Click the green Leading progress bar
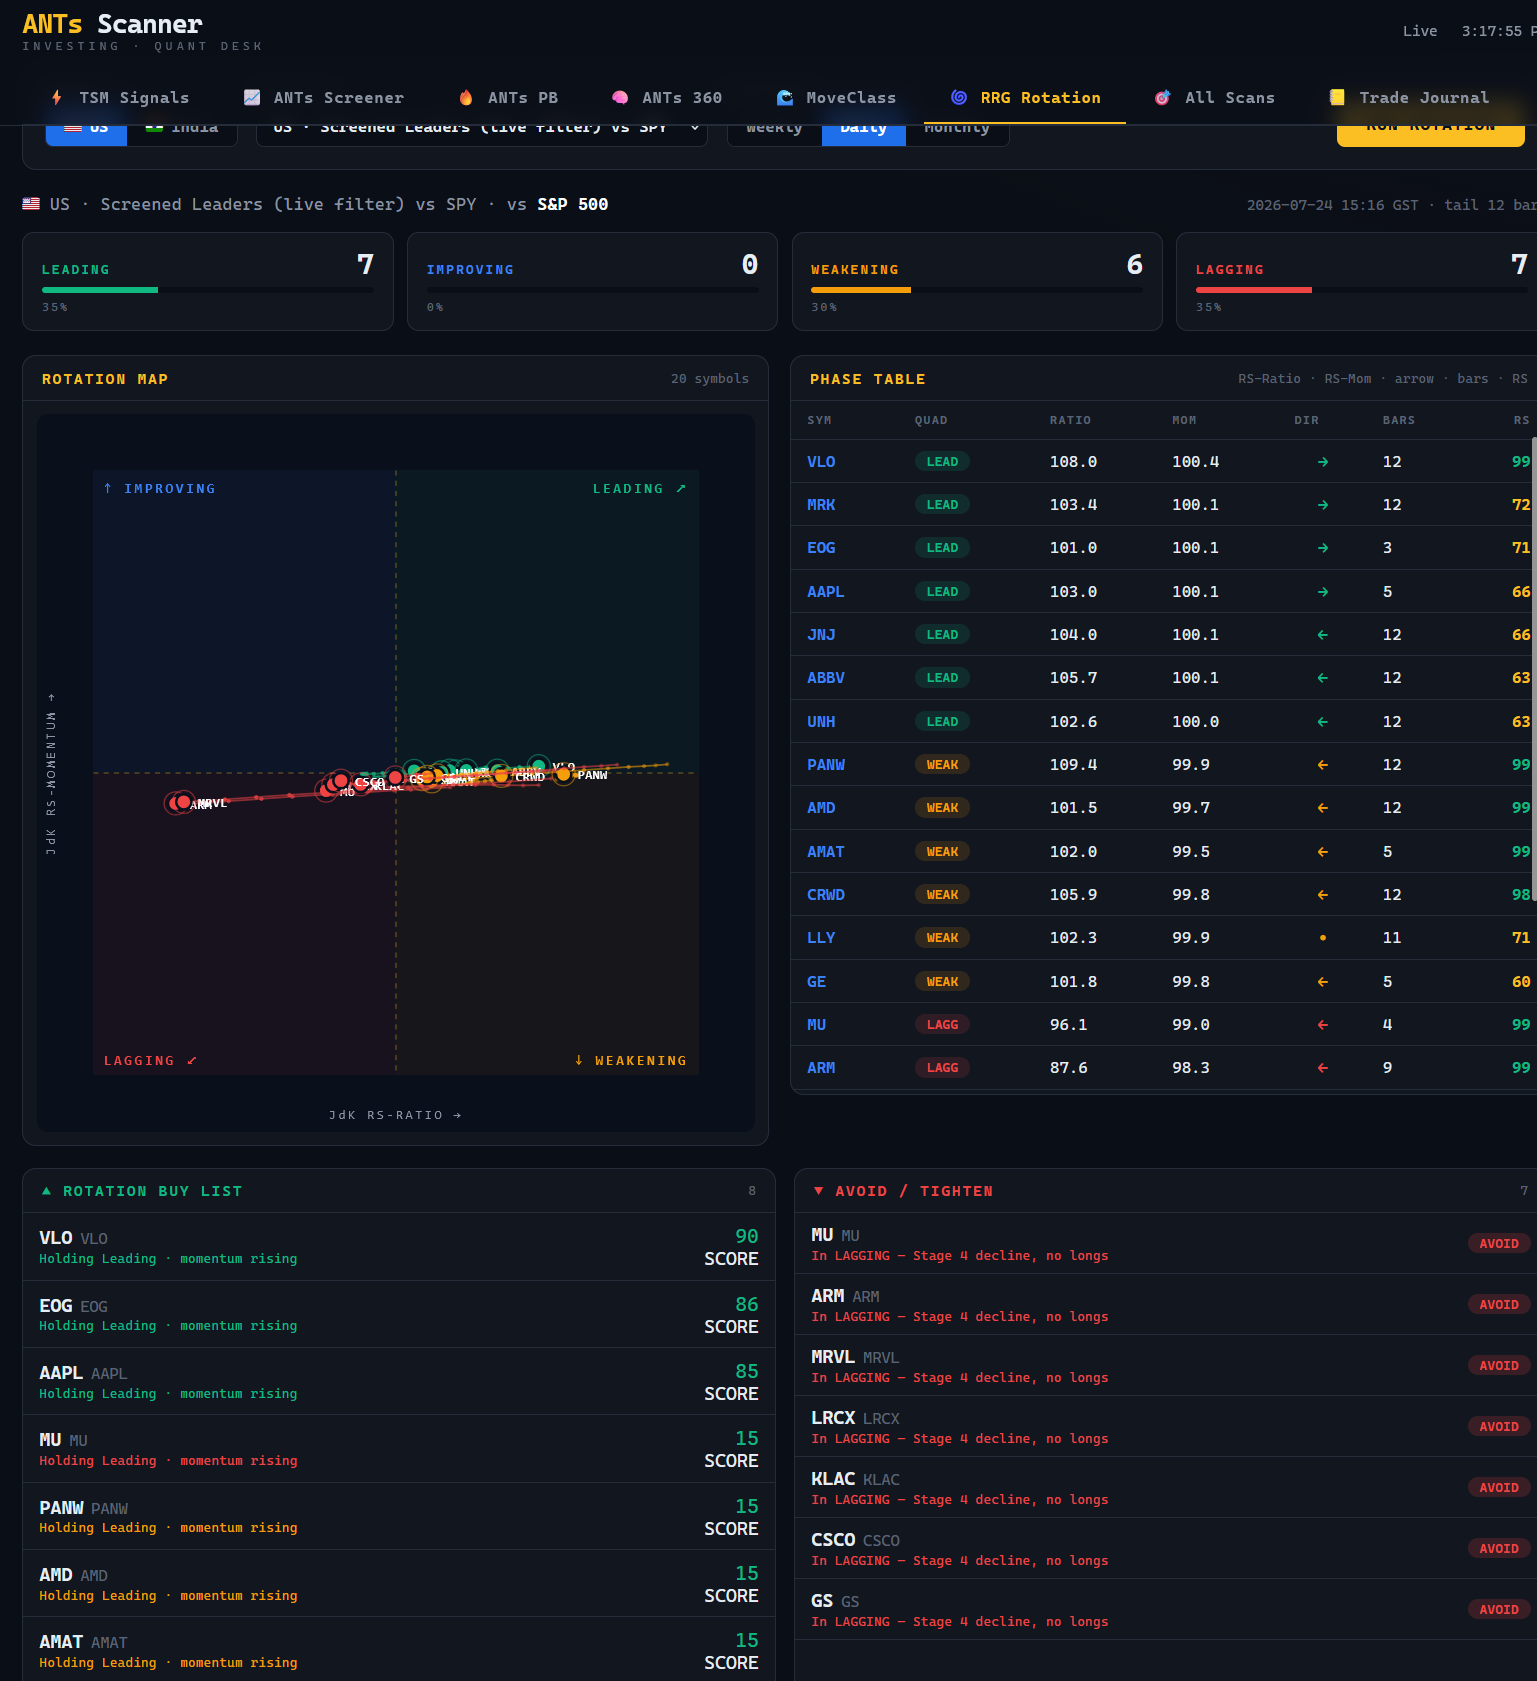Viewport: 1537px width, 1681px height. [100, 290]
